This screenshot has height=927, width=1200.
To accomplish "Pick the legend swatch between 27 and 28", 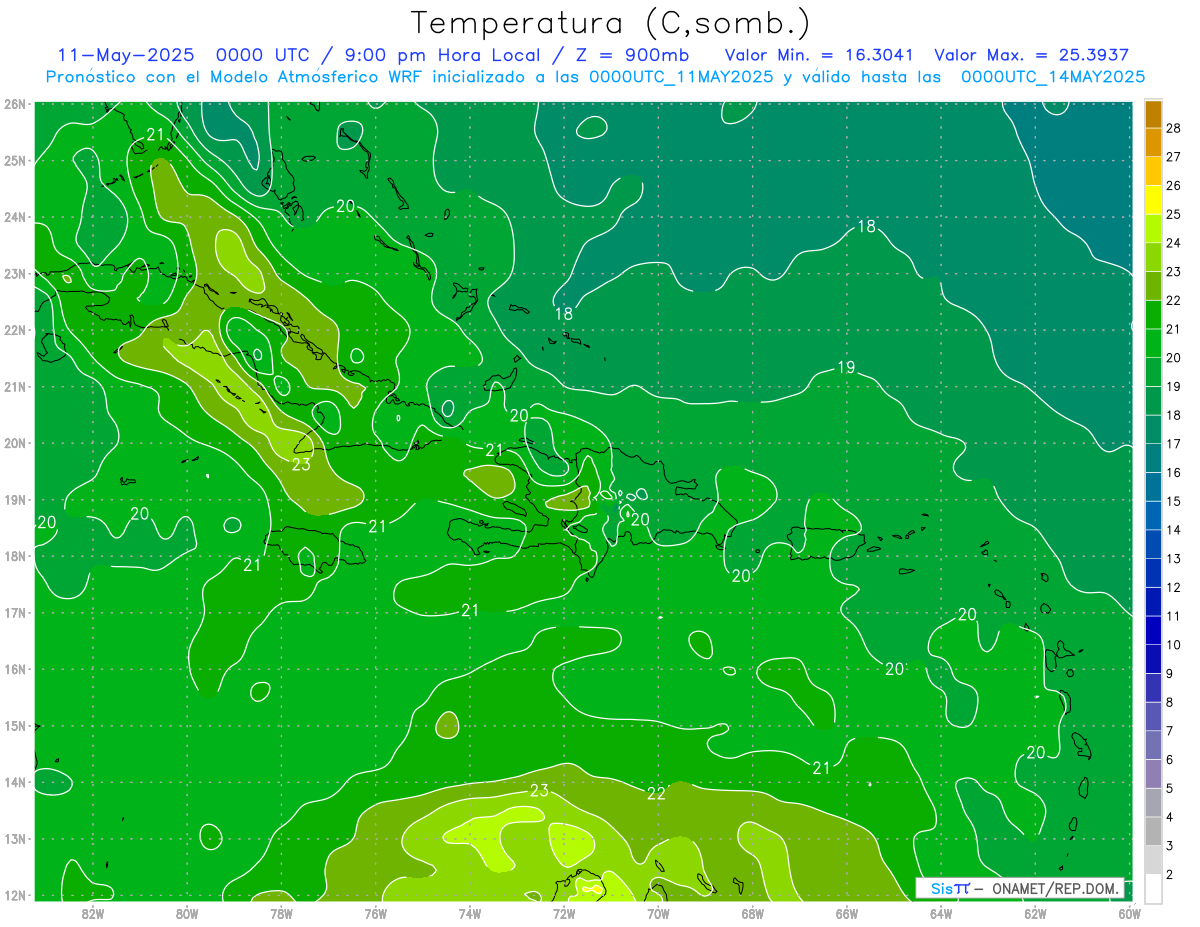I will point(1153,142).
